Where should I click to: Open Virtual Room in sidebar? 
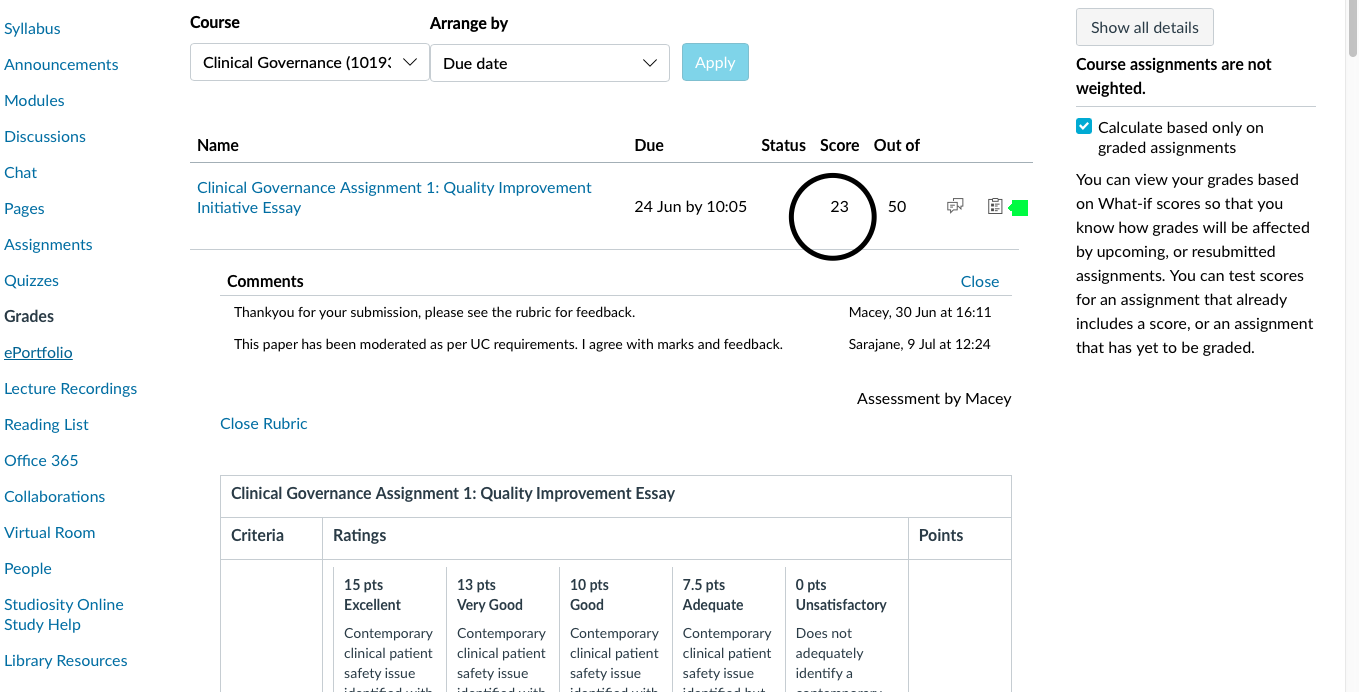[x=50, y=532]
